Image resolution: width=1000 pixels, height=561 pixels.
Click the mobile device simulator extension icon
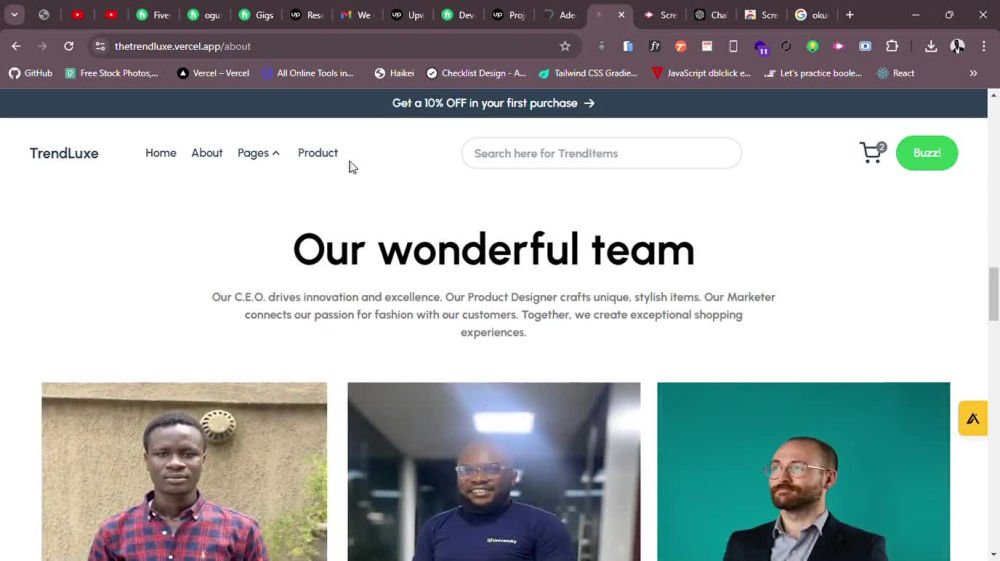pos(733,46)
